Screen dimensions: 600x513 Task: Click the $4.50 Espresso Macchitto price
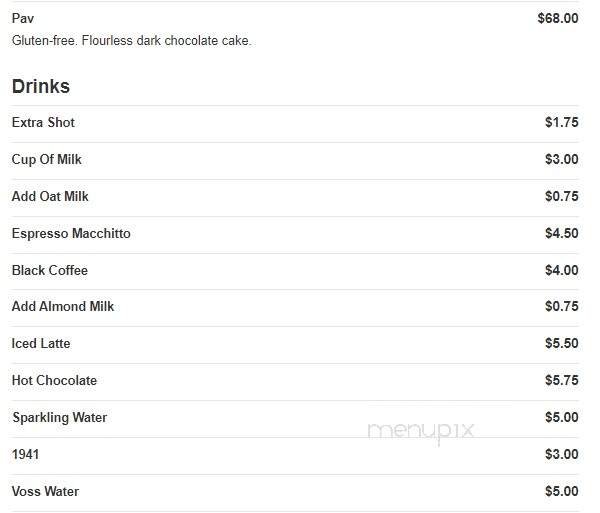(561, 234)
